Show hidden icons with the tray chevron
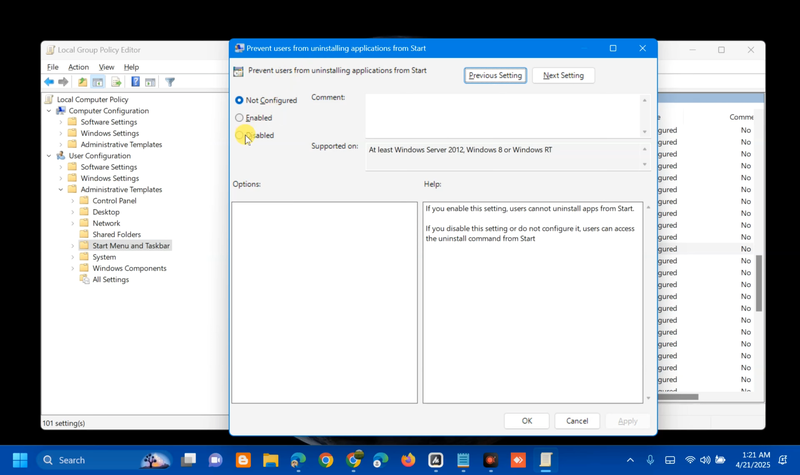Viewport: 800px width, 475px height. [x=631, y=460]
